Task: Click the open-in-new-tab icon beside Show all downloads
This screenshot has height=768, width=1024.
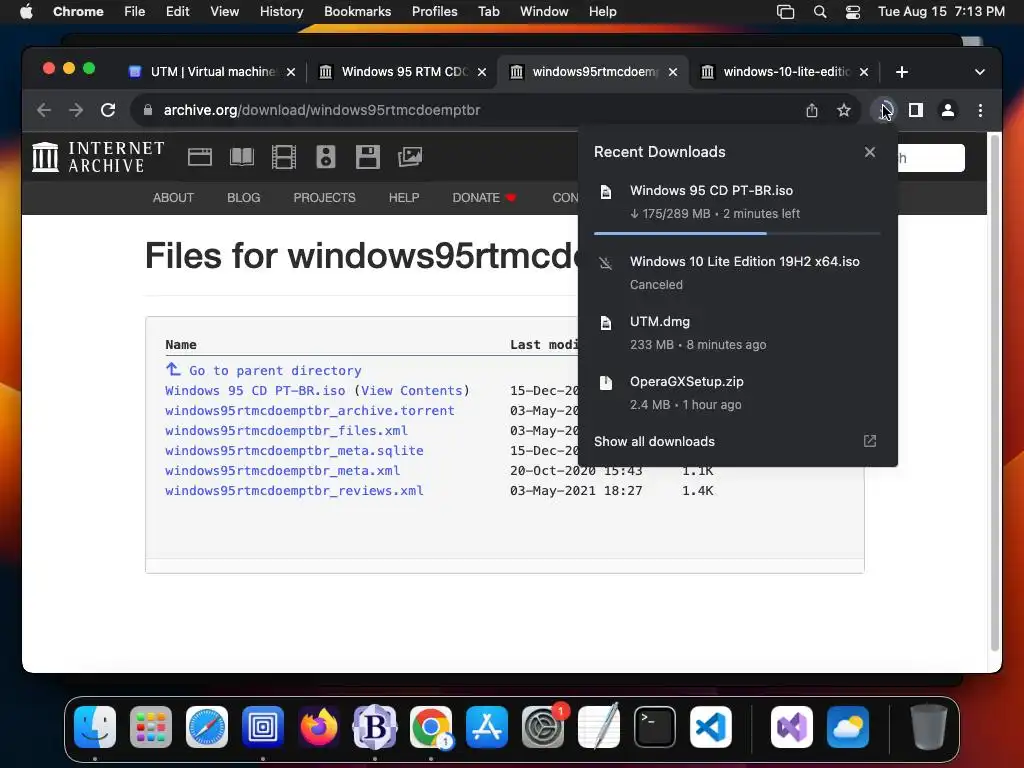Action: pyautogui.click(x=870, y=441)
